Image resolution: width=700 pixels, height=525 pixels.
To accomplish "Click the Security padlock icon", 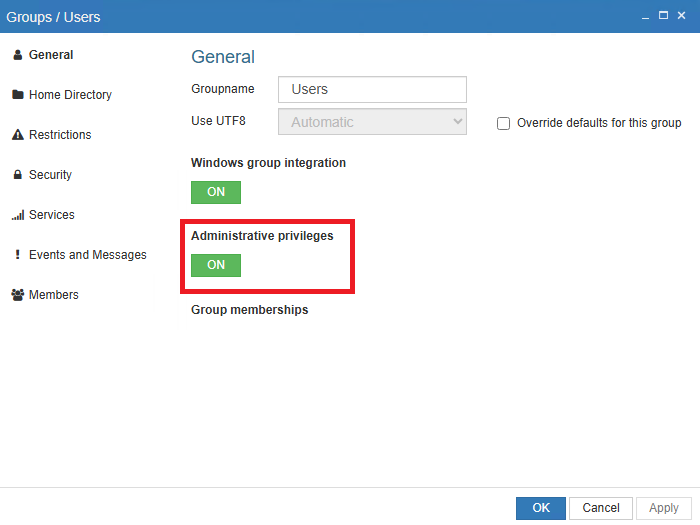I will [17, 175].
